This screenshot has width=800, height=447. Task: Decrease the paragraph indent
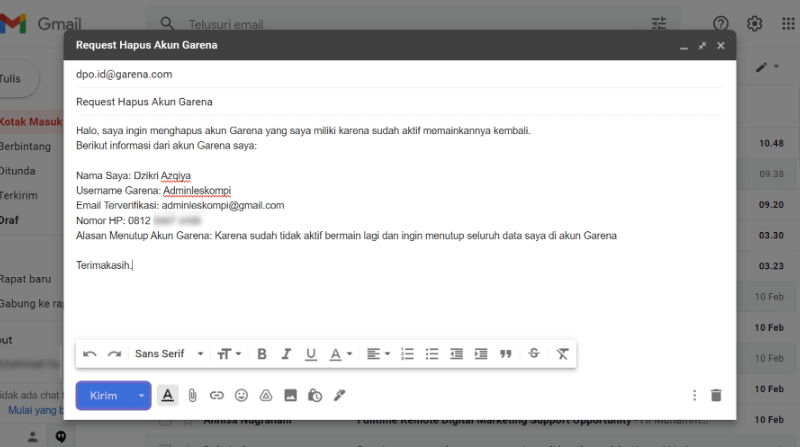(x=456, y=354)
